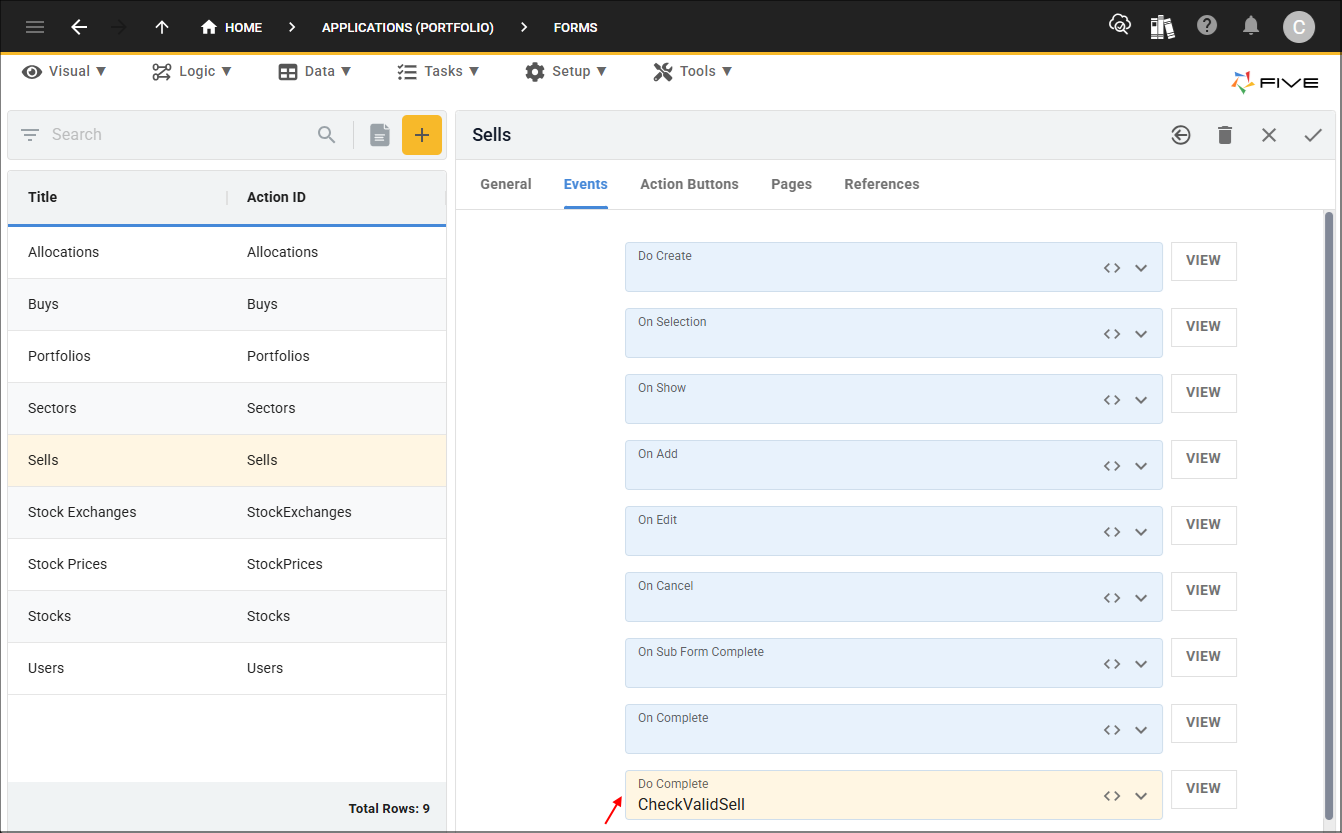Viewport: 1342px width, 833px height.
Task: Open the On Complete dropdown chevron
Action: coord(1141,730)
